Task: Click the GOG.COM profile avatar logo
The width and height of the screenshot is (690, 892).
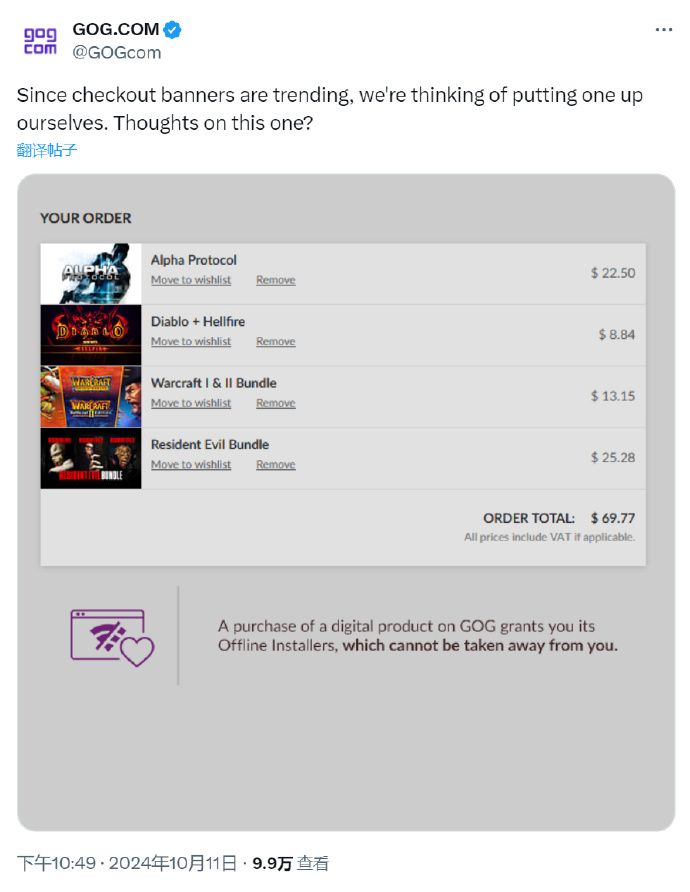Action: pos(40,40)
